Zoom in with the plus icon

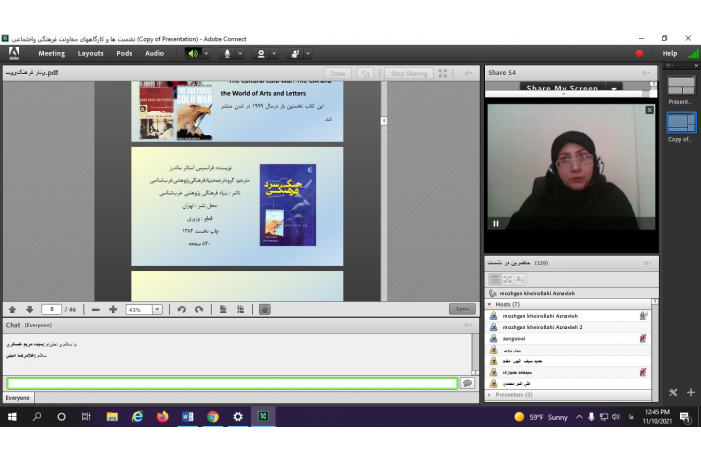[x=113, y=309]
